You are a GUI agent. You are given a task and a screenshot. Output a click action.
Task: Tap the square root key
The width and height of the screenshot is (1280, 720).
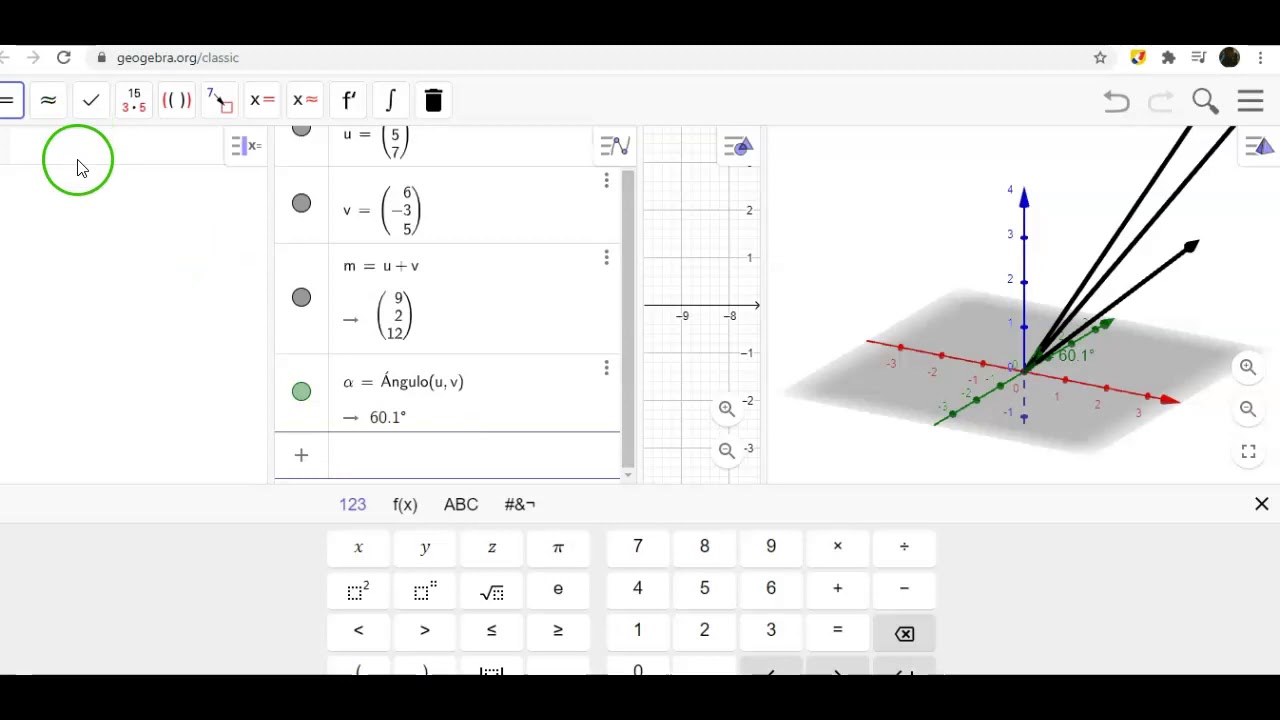pyautogui.click(x=492, y=590)
